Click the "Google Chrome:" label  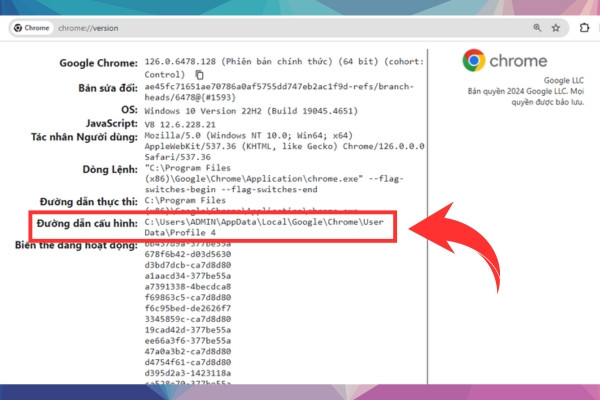pyautogui.click(x=98, y=63)
